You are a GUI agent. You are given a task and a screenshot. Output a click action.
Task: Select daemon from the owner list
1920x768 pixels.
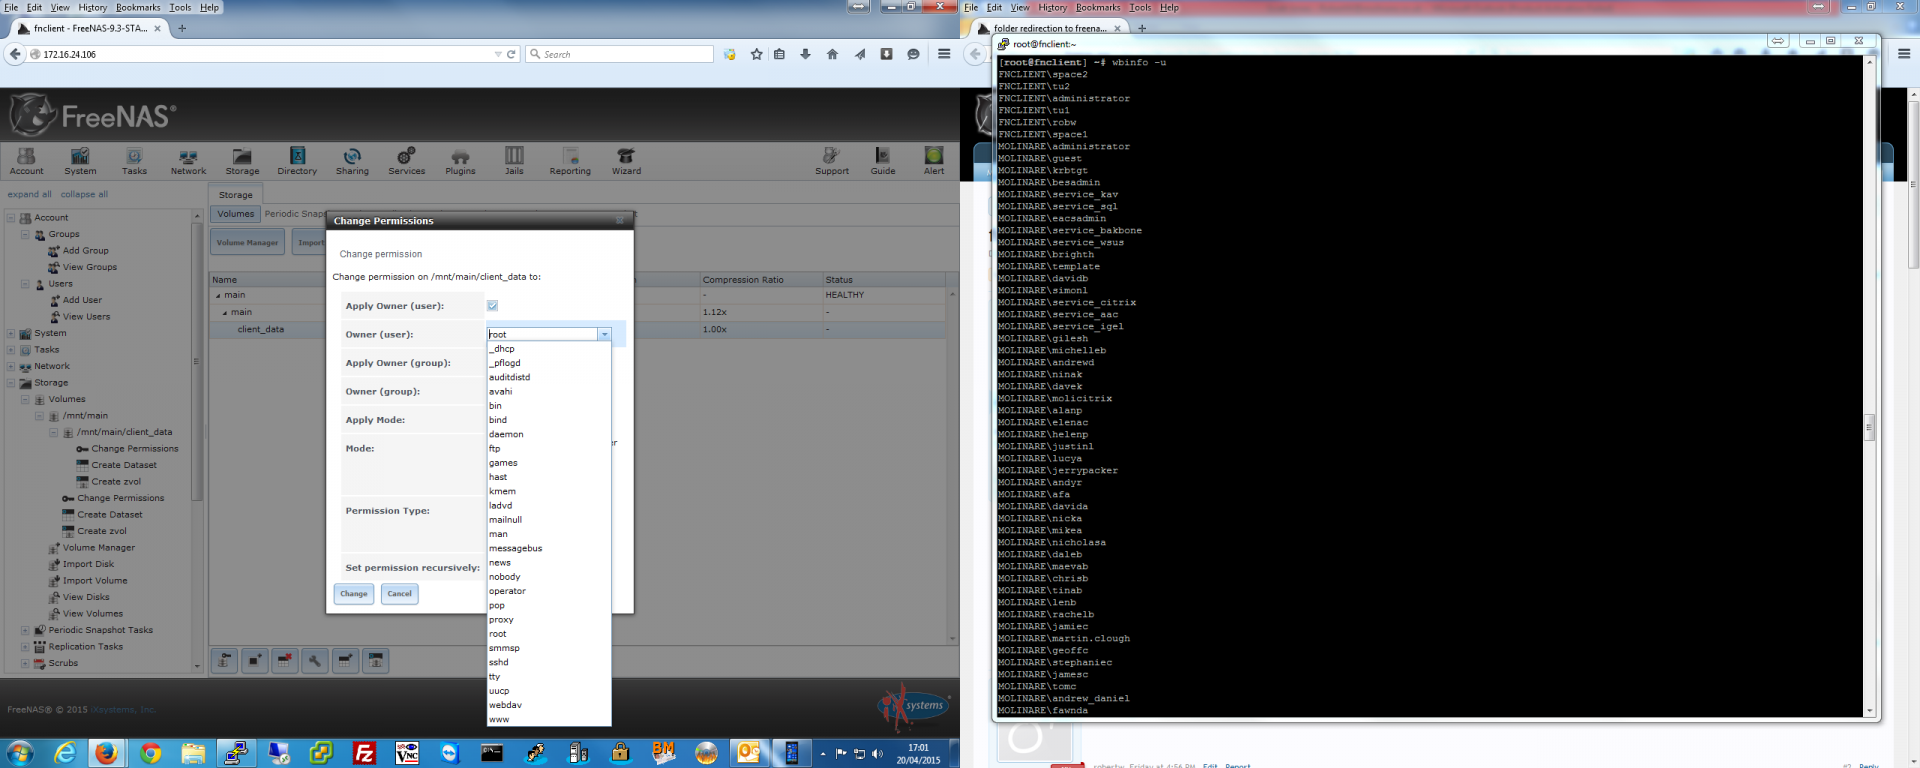(x=548, y=434)
